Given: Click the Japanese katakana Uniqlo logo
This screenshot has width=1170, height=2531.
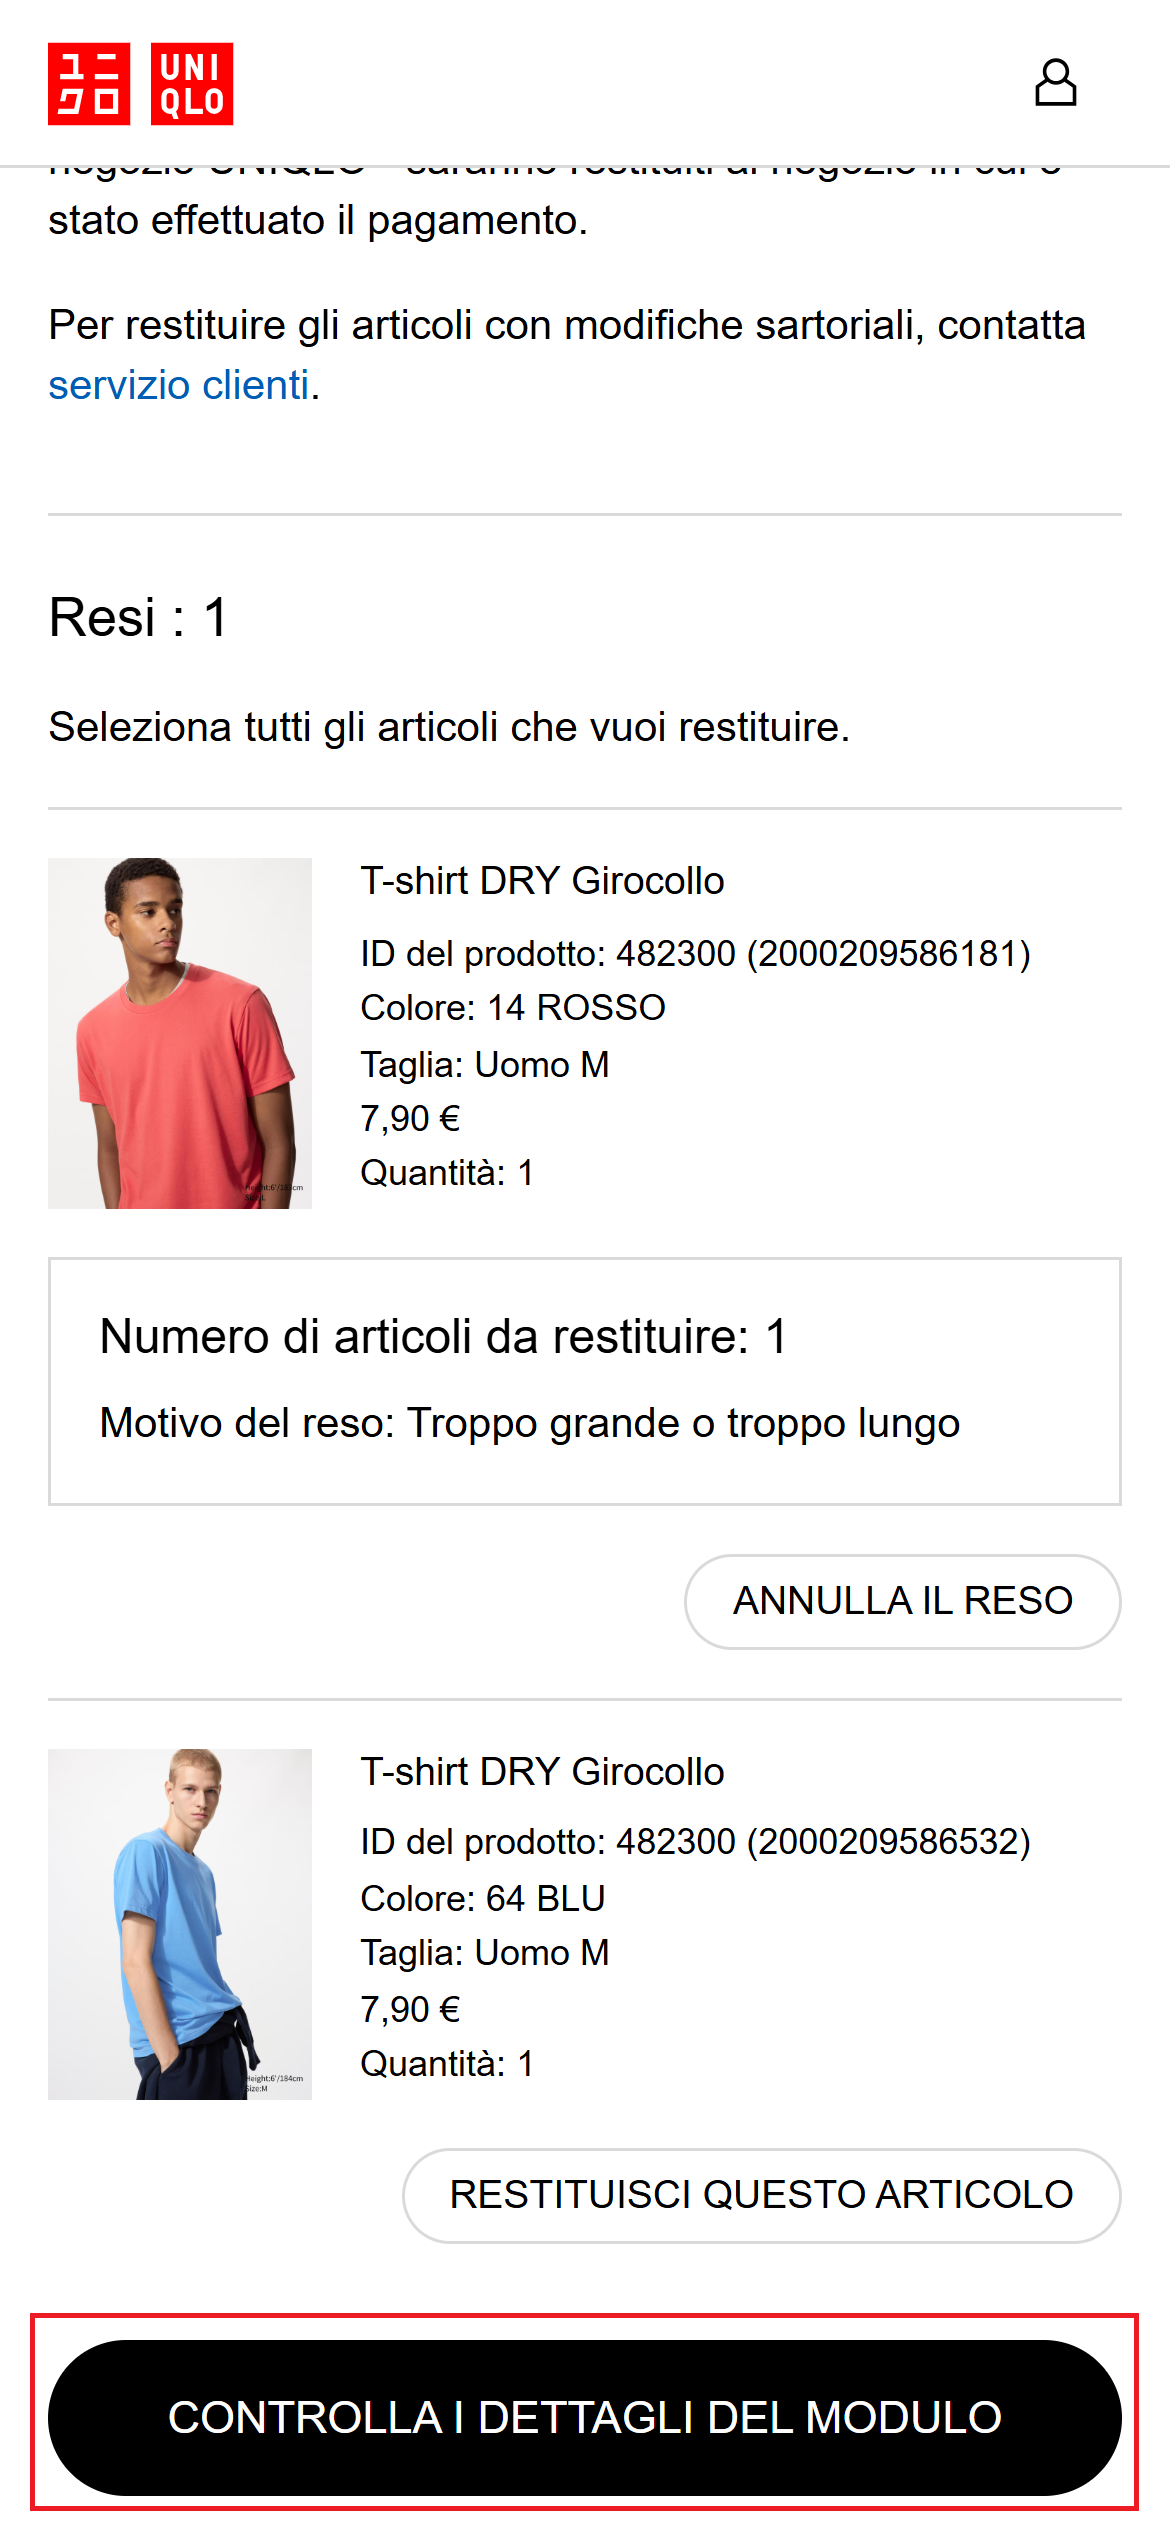Looking at the screenshot, I should 89,84.
